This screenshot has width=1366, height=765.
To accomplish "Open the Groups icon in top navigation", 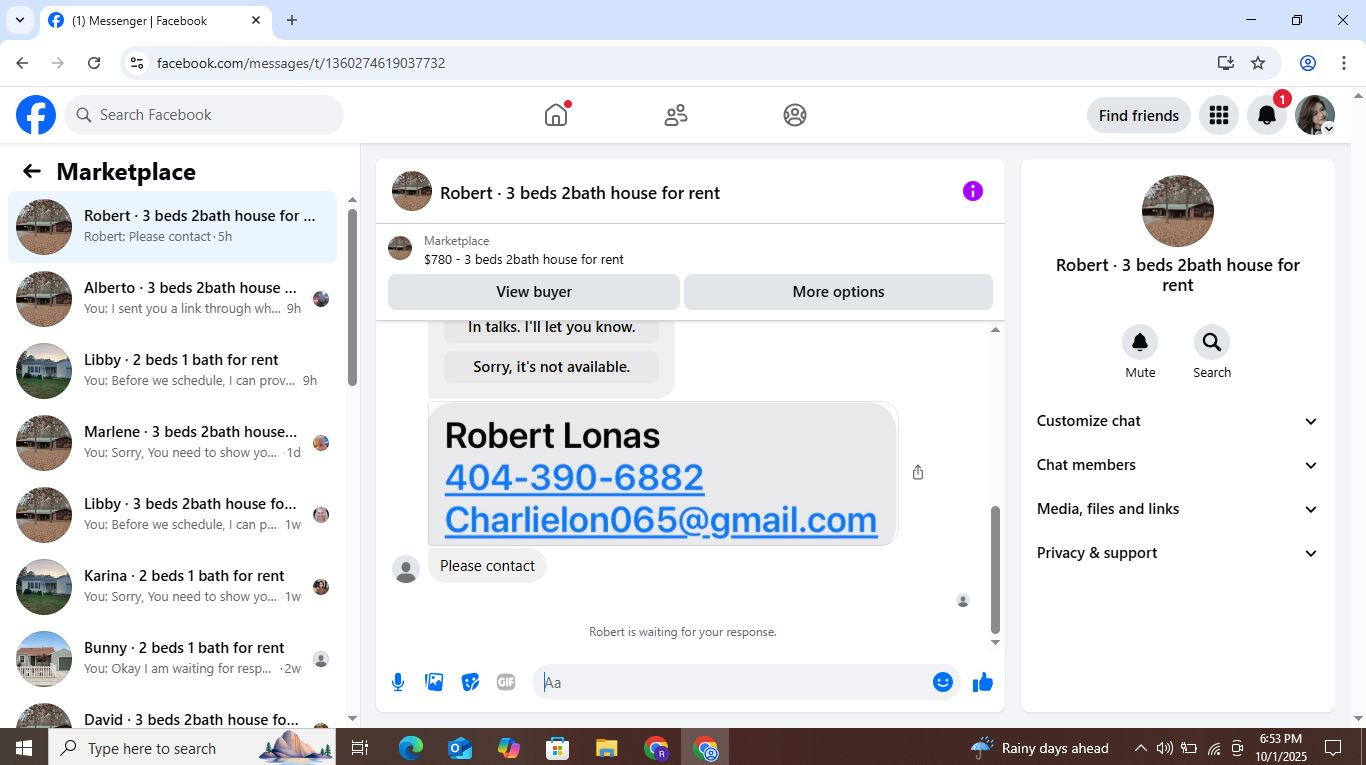I will click(x=795, y=115).
